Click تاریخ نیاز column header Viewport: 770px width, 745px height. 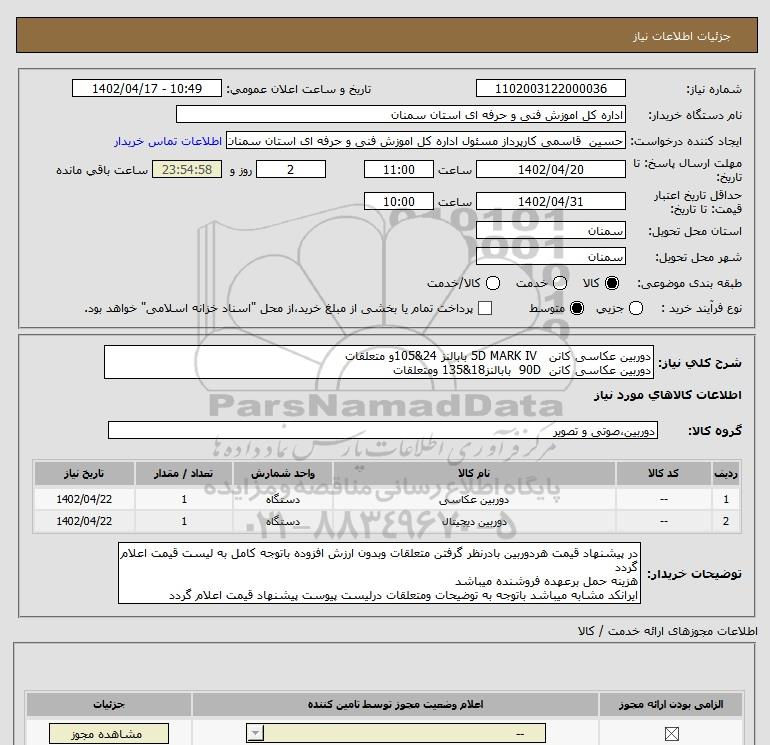pyautogui.click(x=84, y=473)
